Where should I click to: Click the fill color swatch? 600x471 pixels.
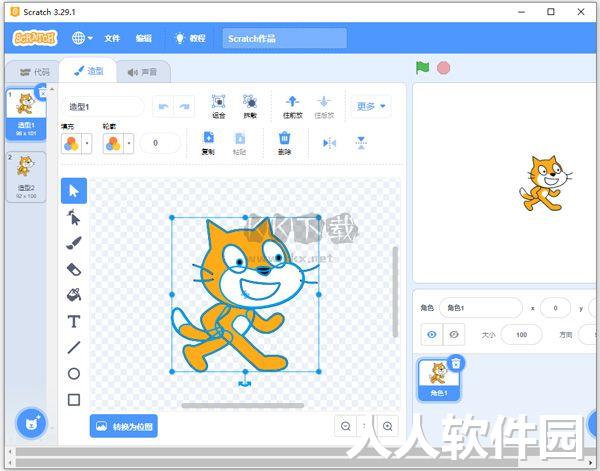coord(72,143)
